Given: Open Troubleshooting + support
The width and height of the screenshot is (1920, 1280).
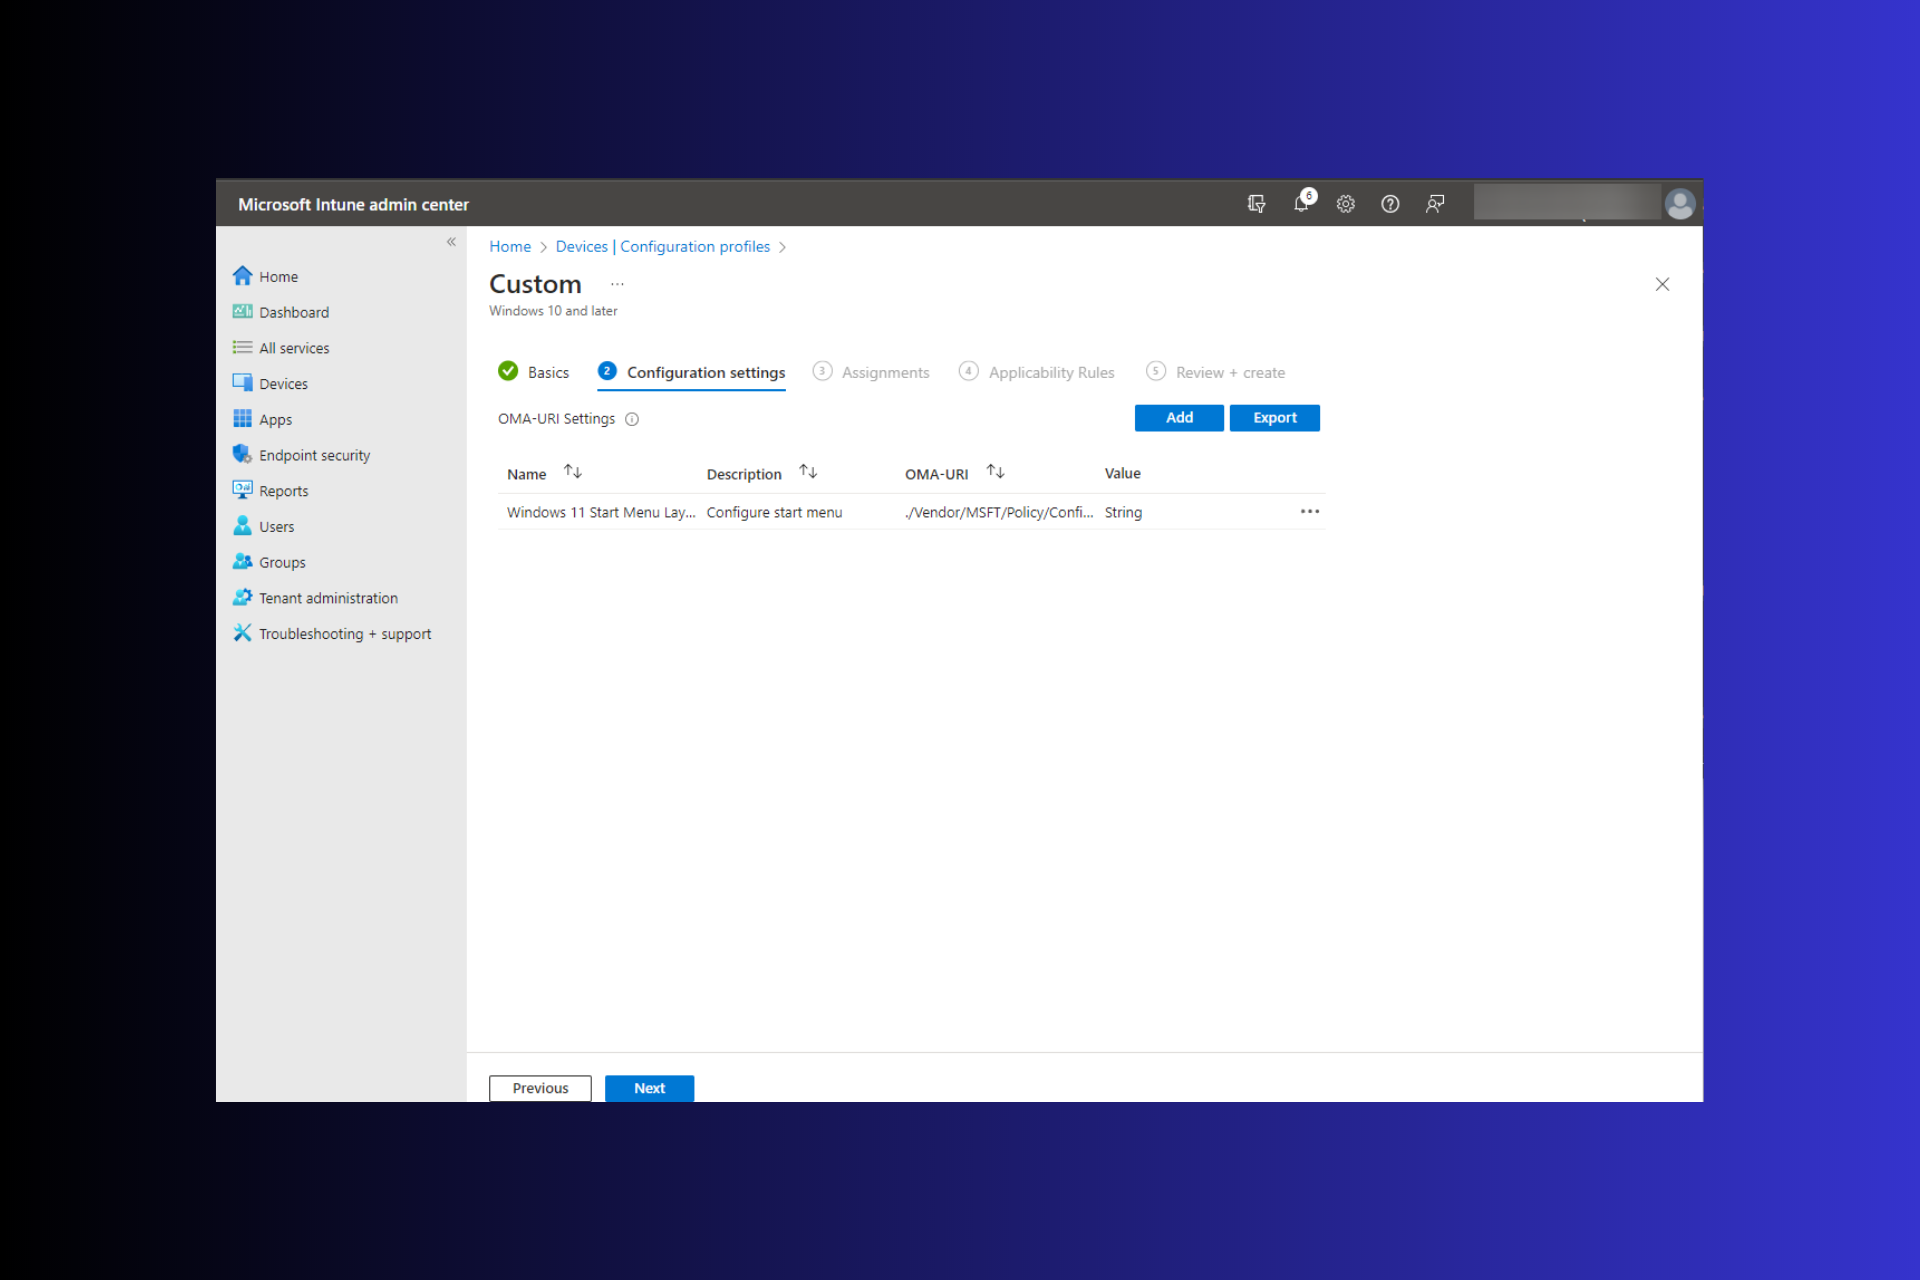Looking at the screenshot, I should [344, 633].
